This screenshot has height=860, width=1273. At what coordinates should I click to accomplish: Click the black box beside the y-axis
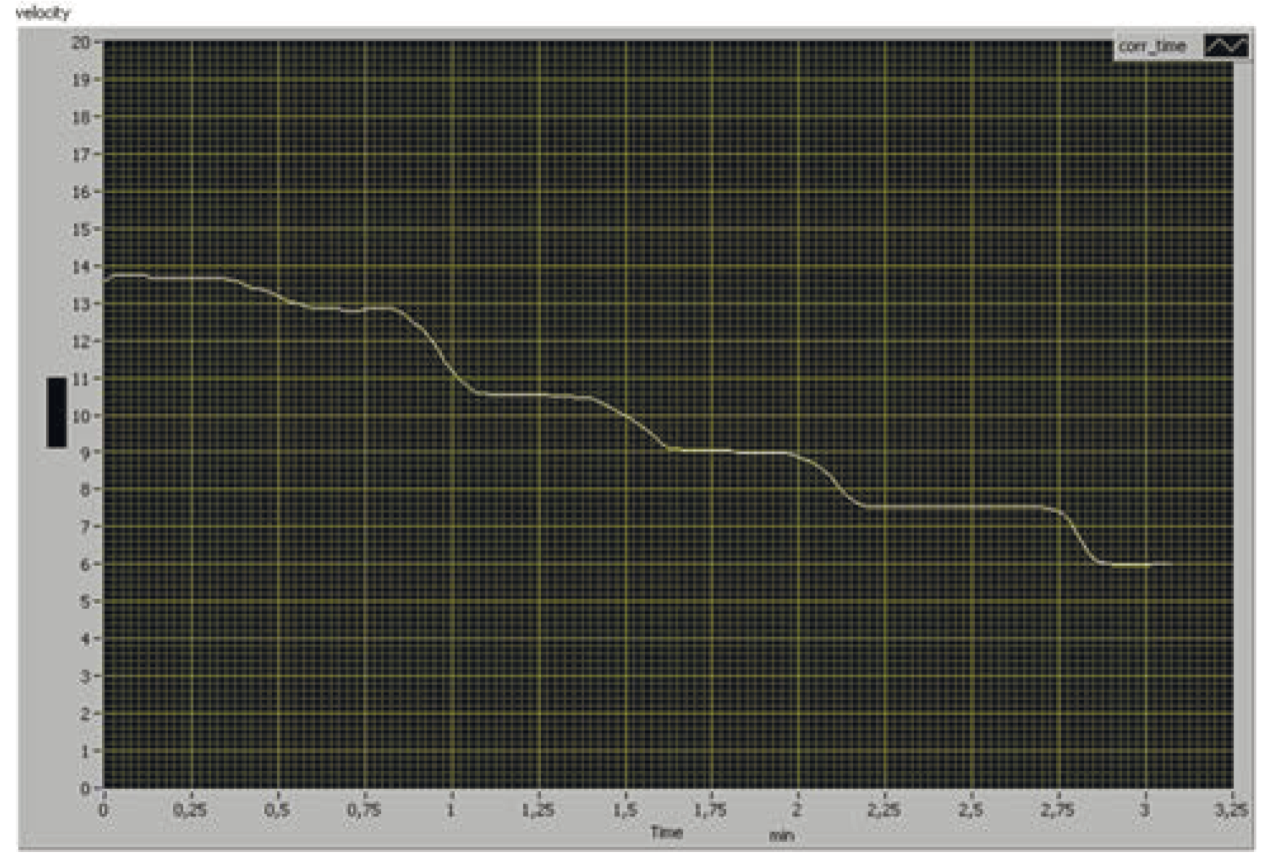[56, 412]
